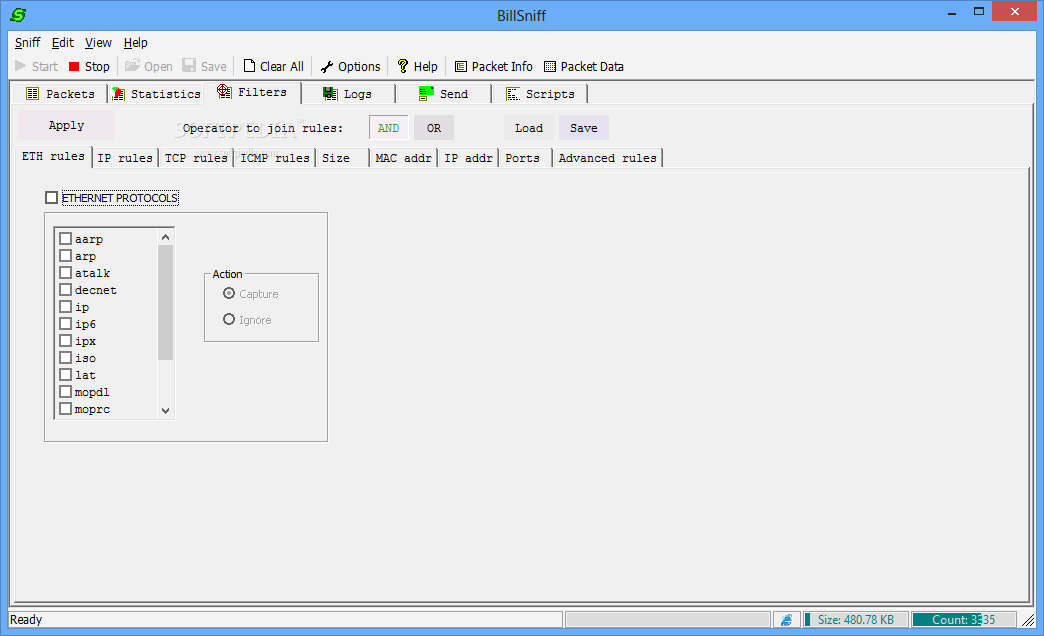Viewport: 1044px width, 636px height.
Task: Check the ip protocol box
Action: tap(65, 306)
